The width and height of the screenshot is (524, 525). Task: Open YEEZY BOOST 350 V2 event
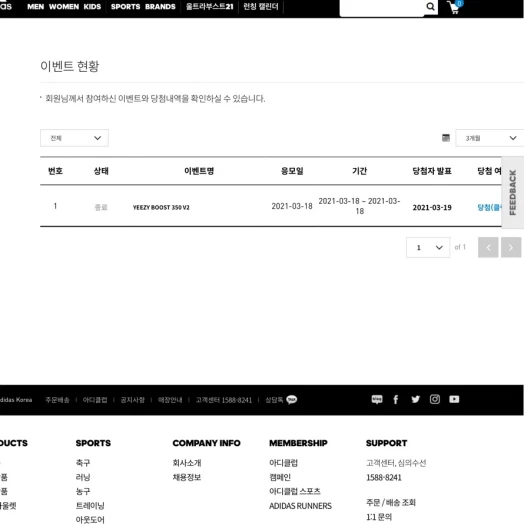click(161, 207)
